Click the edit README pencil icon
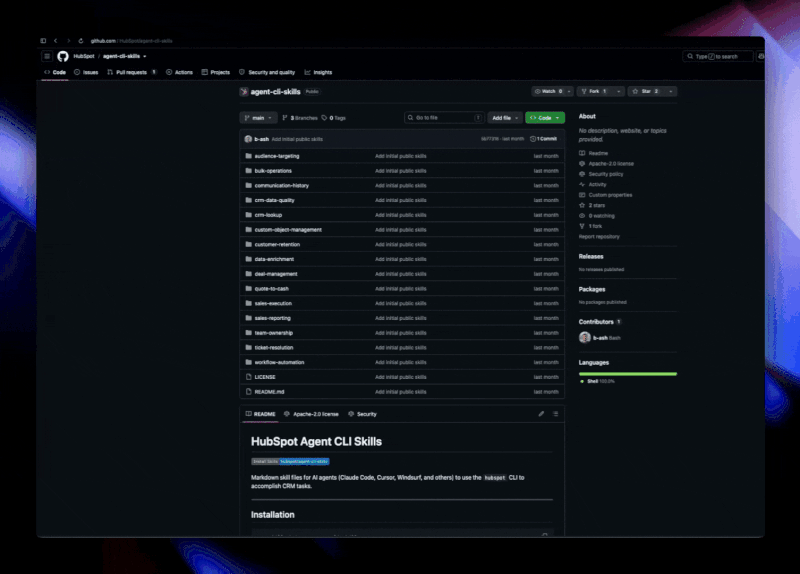Image resolution: width=800 pixels, height=574 pixels. tap(541, 414)
